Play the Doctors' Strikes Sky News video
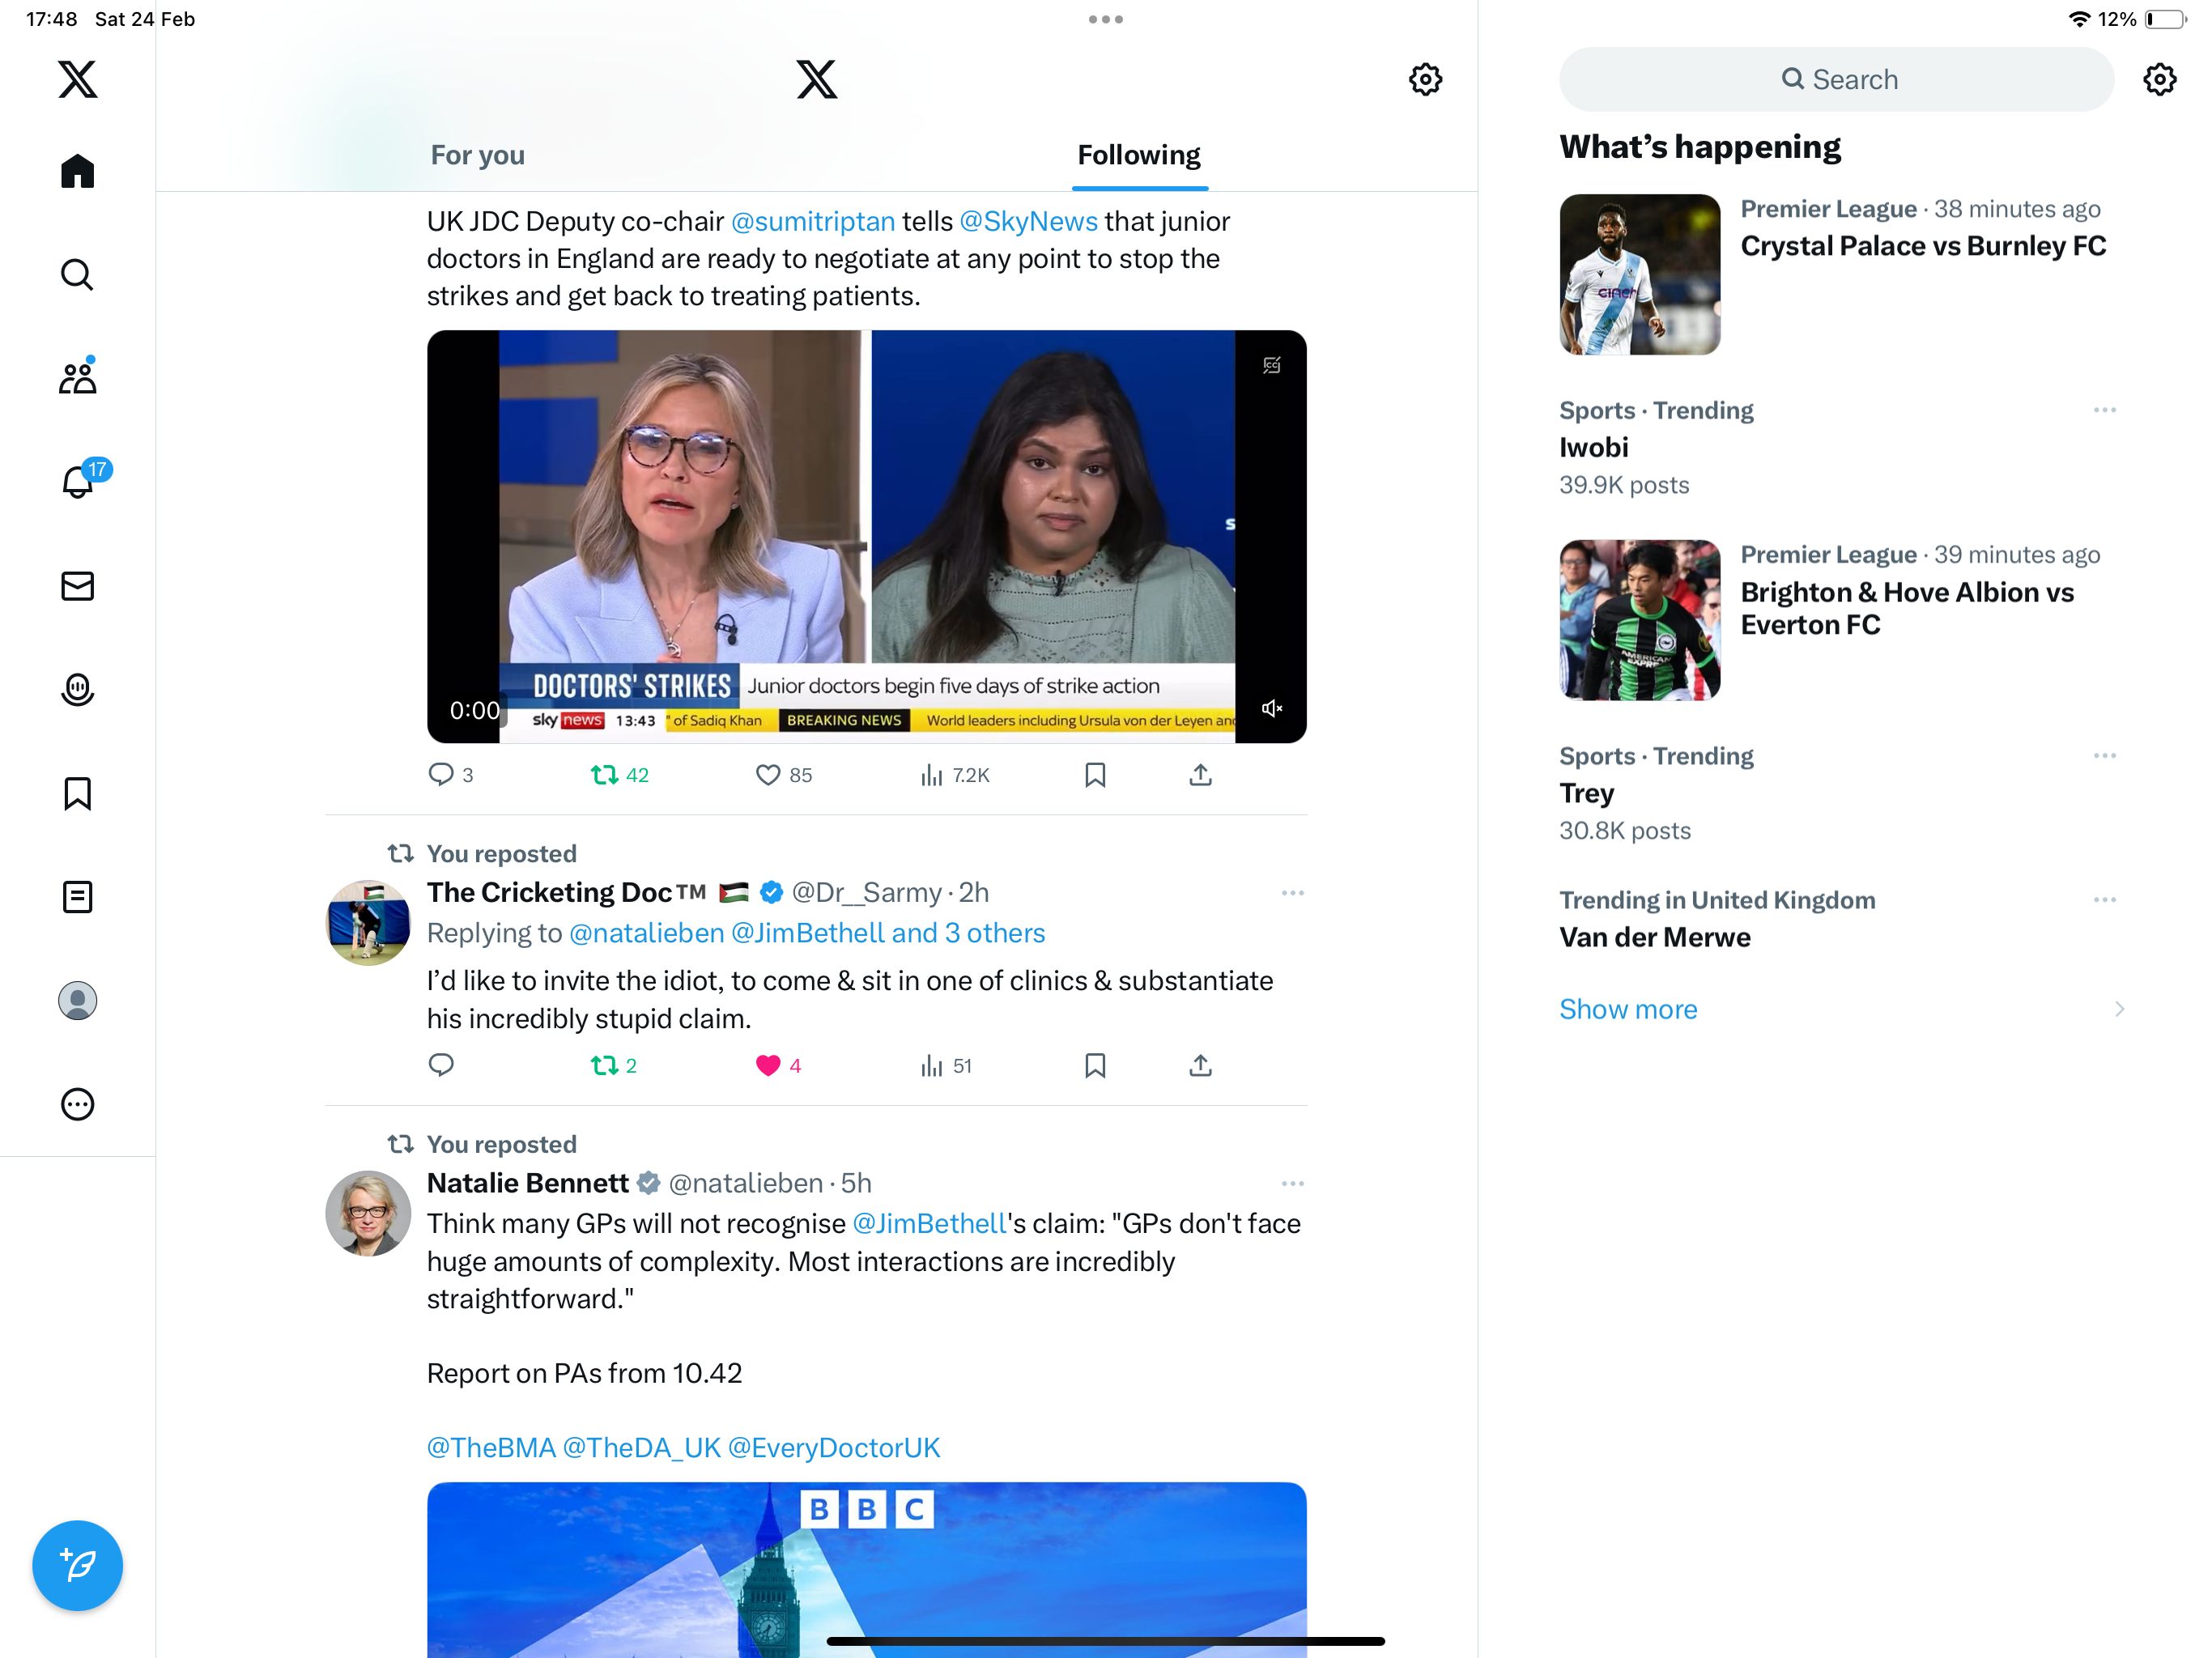This screenshot has height=1658, width=2212. pos(866,536)
